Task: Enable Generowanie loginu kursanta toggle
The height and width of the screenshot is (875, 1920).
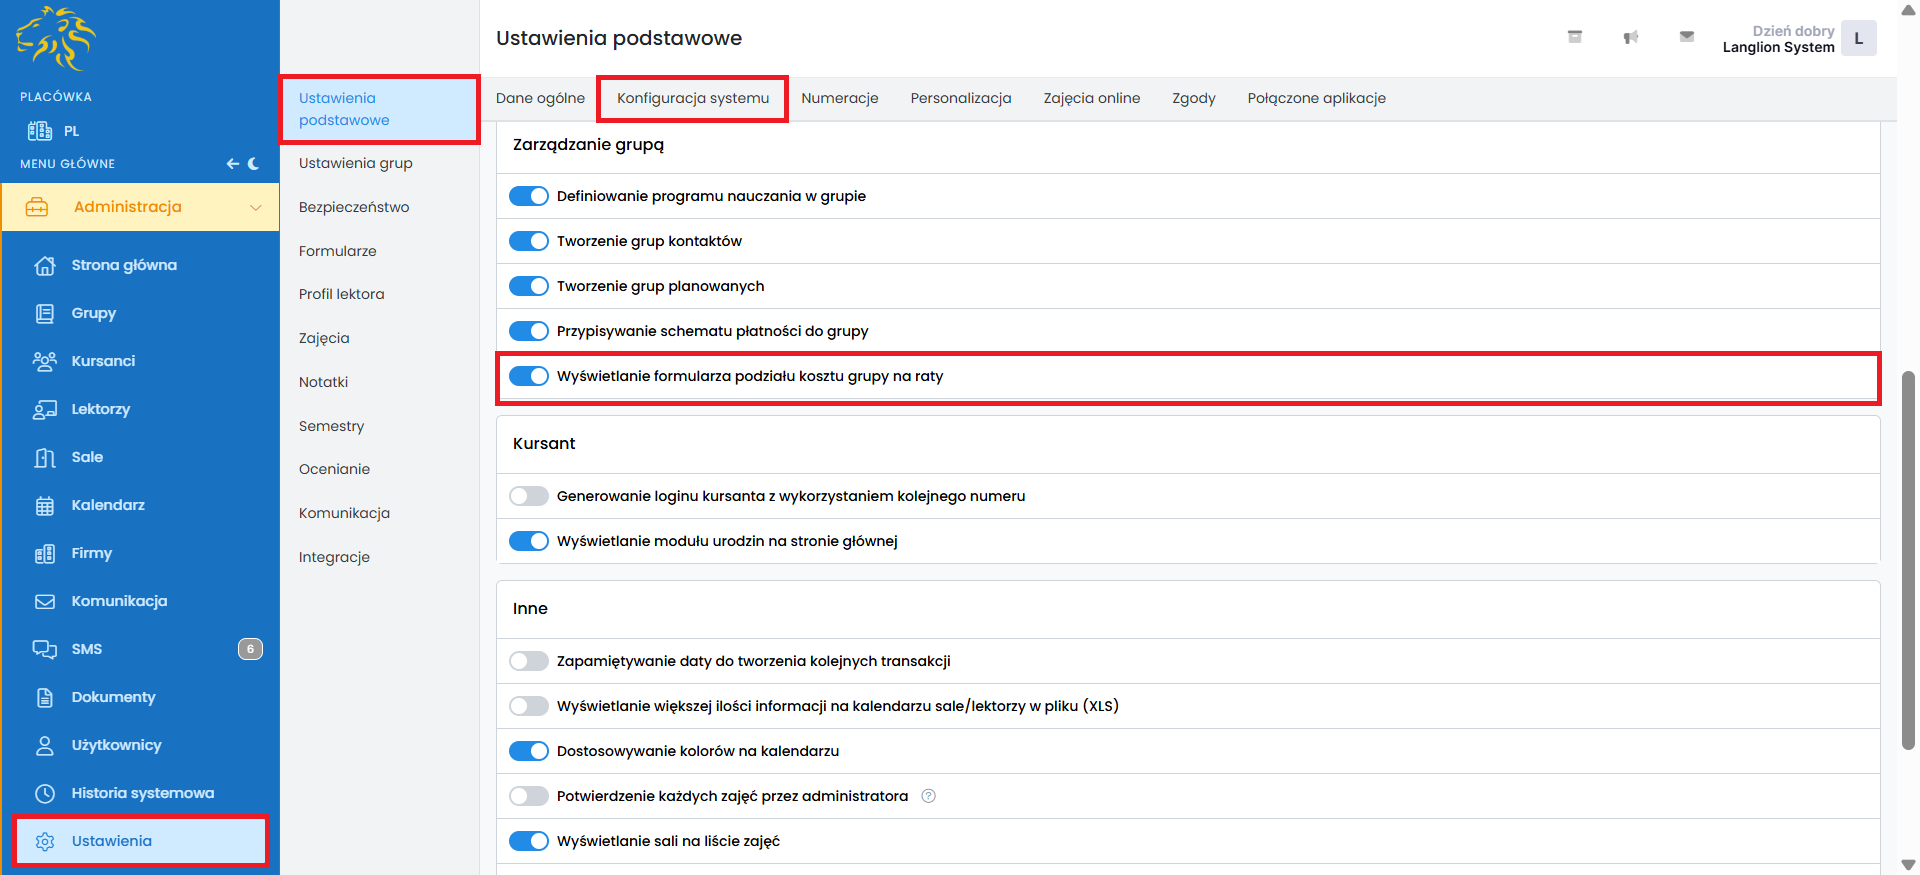Action: pos(529,496)
